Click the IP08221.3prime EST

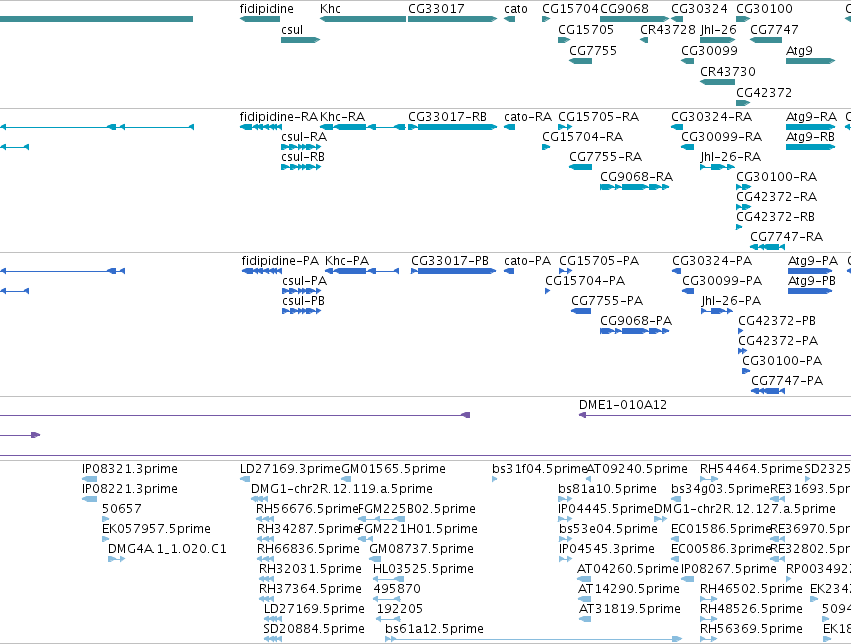pos(90,499)
